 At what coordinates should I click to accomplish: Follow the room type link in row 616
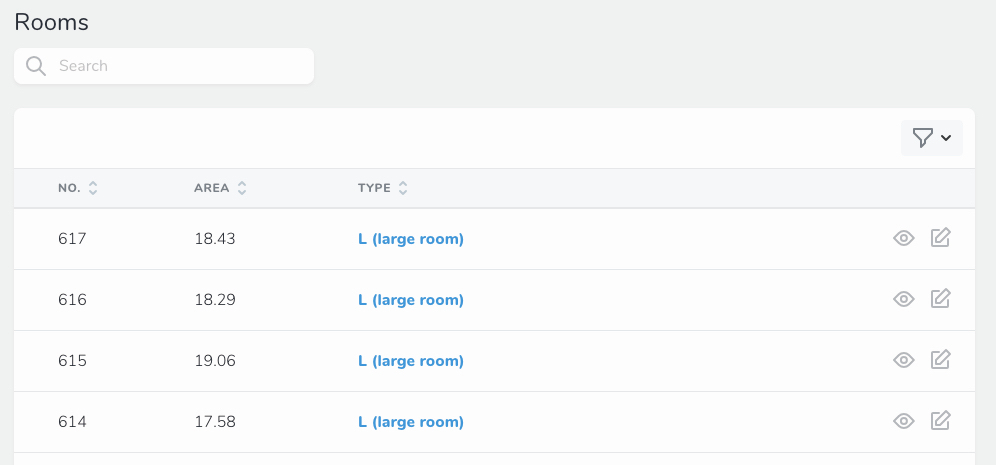tap(410, 300)
